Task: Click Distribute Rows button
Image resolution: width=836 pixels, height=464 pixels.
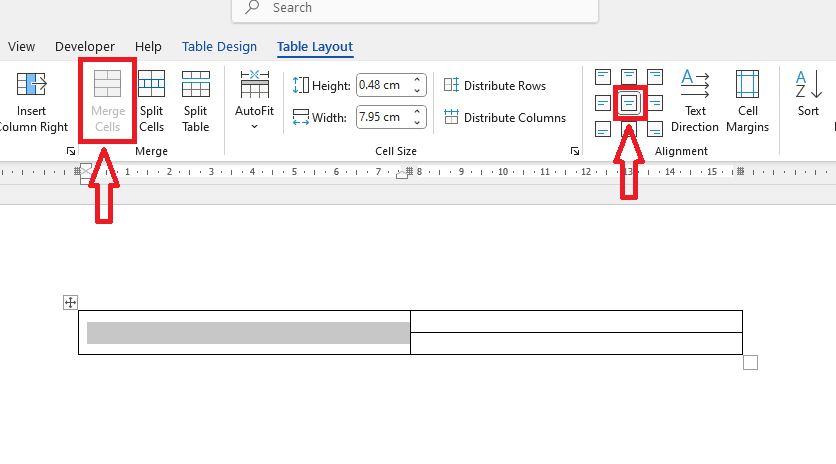Action: [494, 86]
